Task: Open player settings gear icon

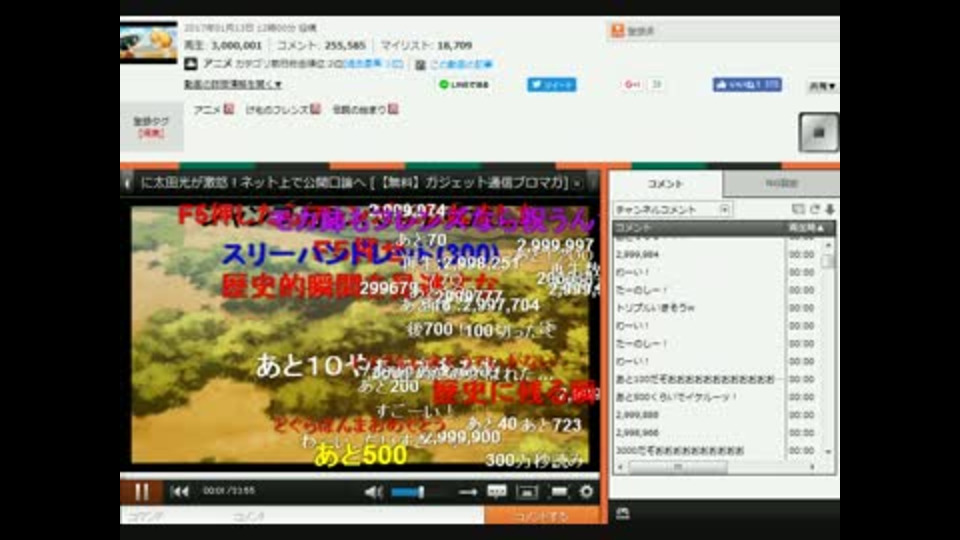Action: click(587, 492)
